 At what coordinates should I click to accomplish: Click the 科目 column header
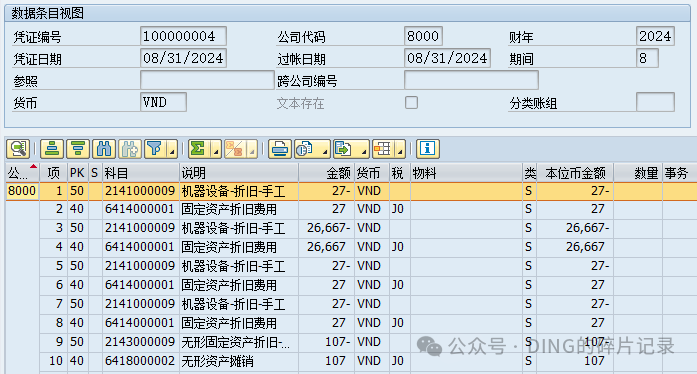[140, 173]
